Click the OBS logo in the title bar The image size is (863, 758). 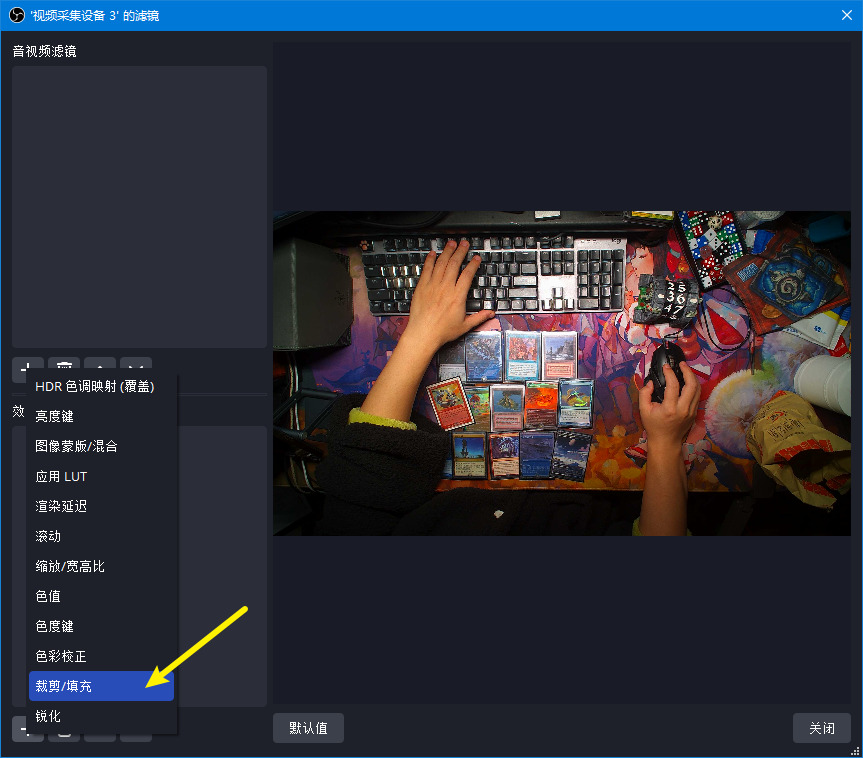pos(17,15)
